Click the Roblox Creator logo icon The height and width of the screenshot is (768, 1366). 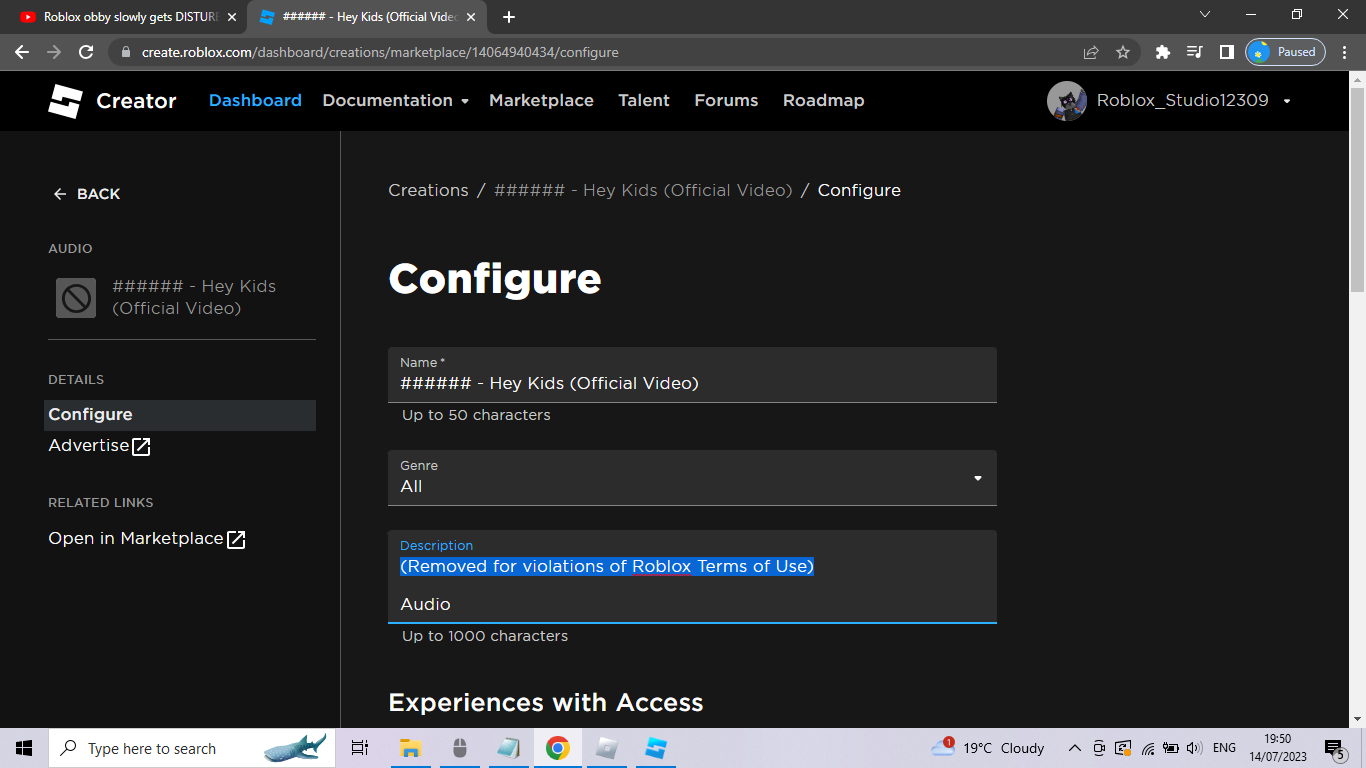[65, 101]
